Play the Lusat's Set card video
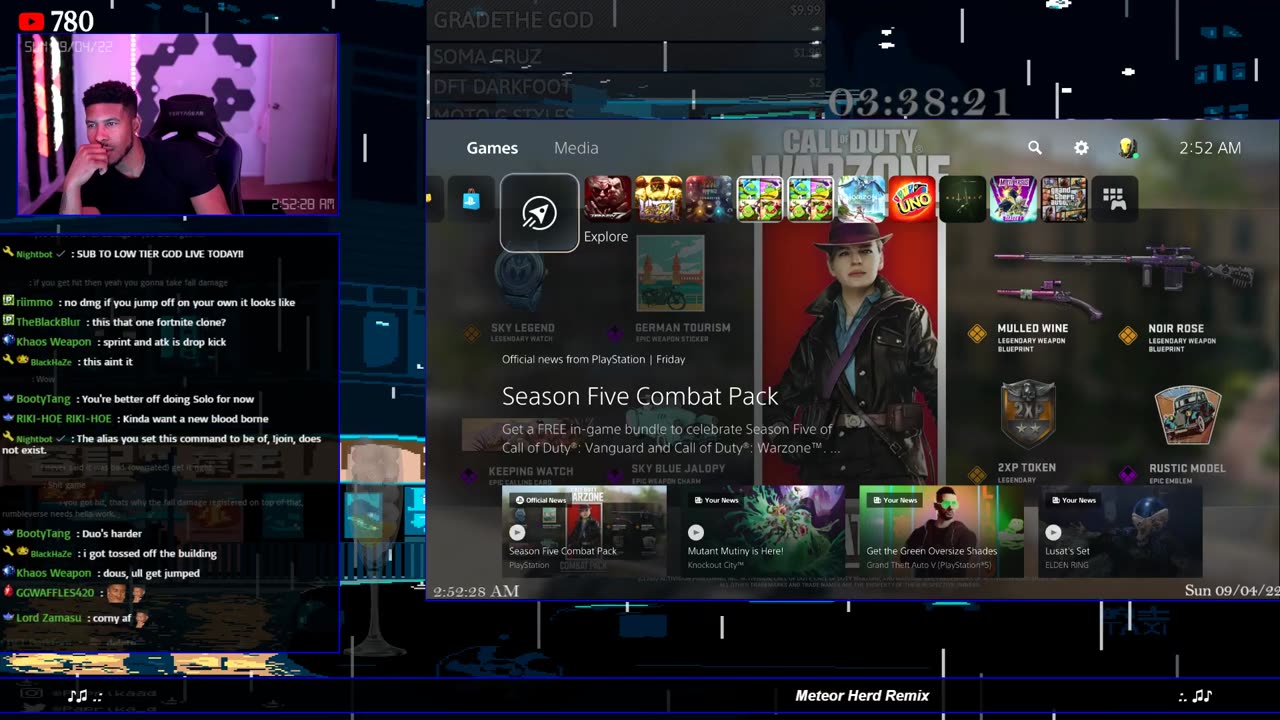The height and width of the screenshot is (720, 1280). click(1053, 533)
